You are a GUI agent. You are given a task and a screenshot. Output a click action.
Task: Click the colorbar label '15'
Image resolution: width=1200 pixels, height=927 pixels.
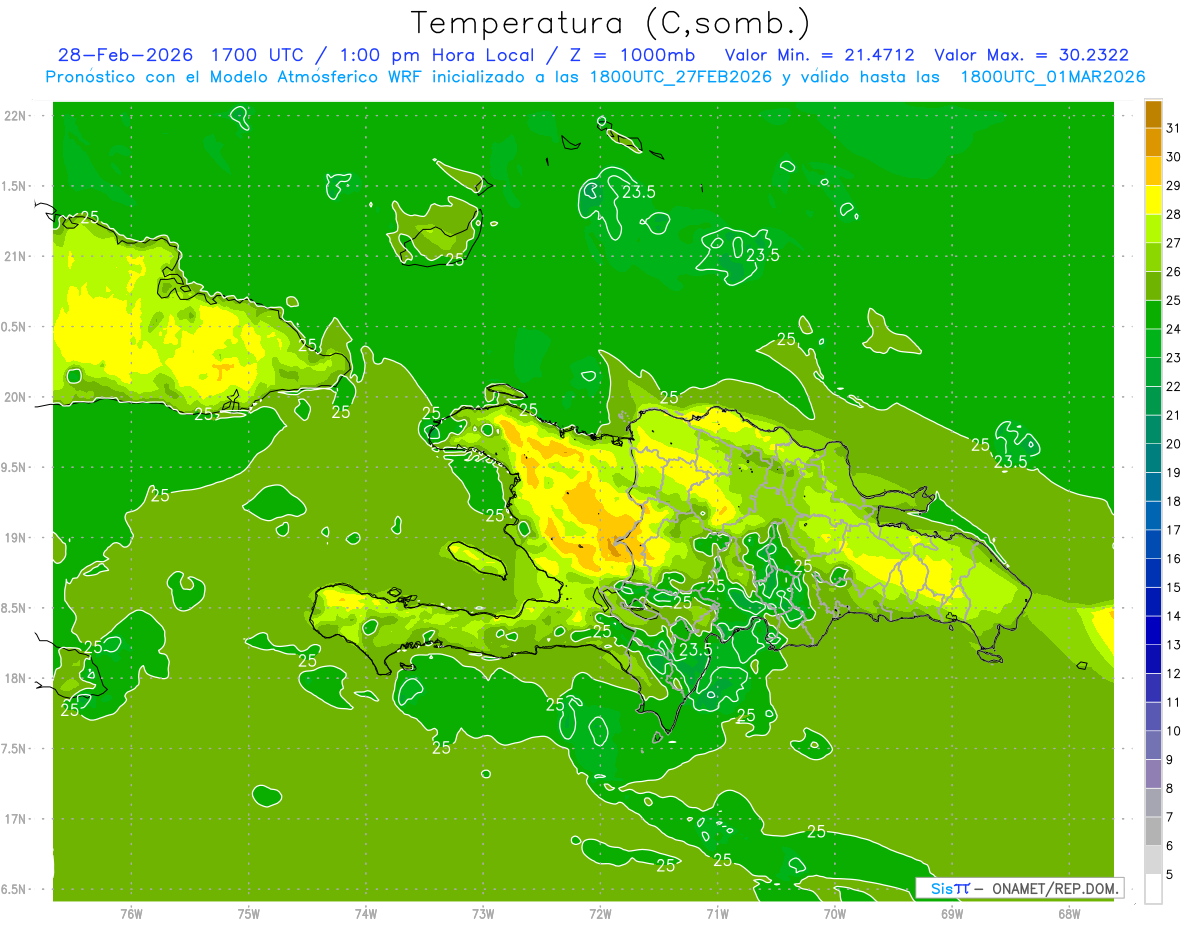tap(1174, 587)
